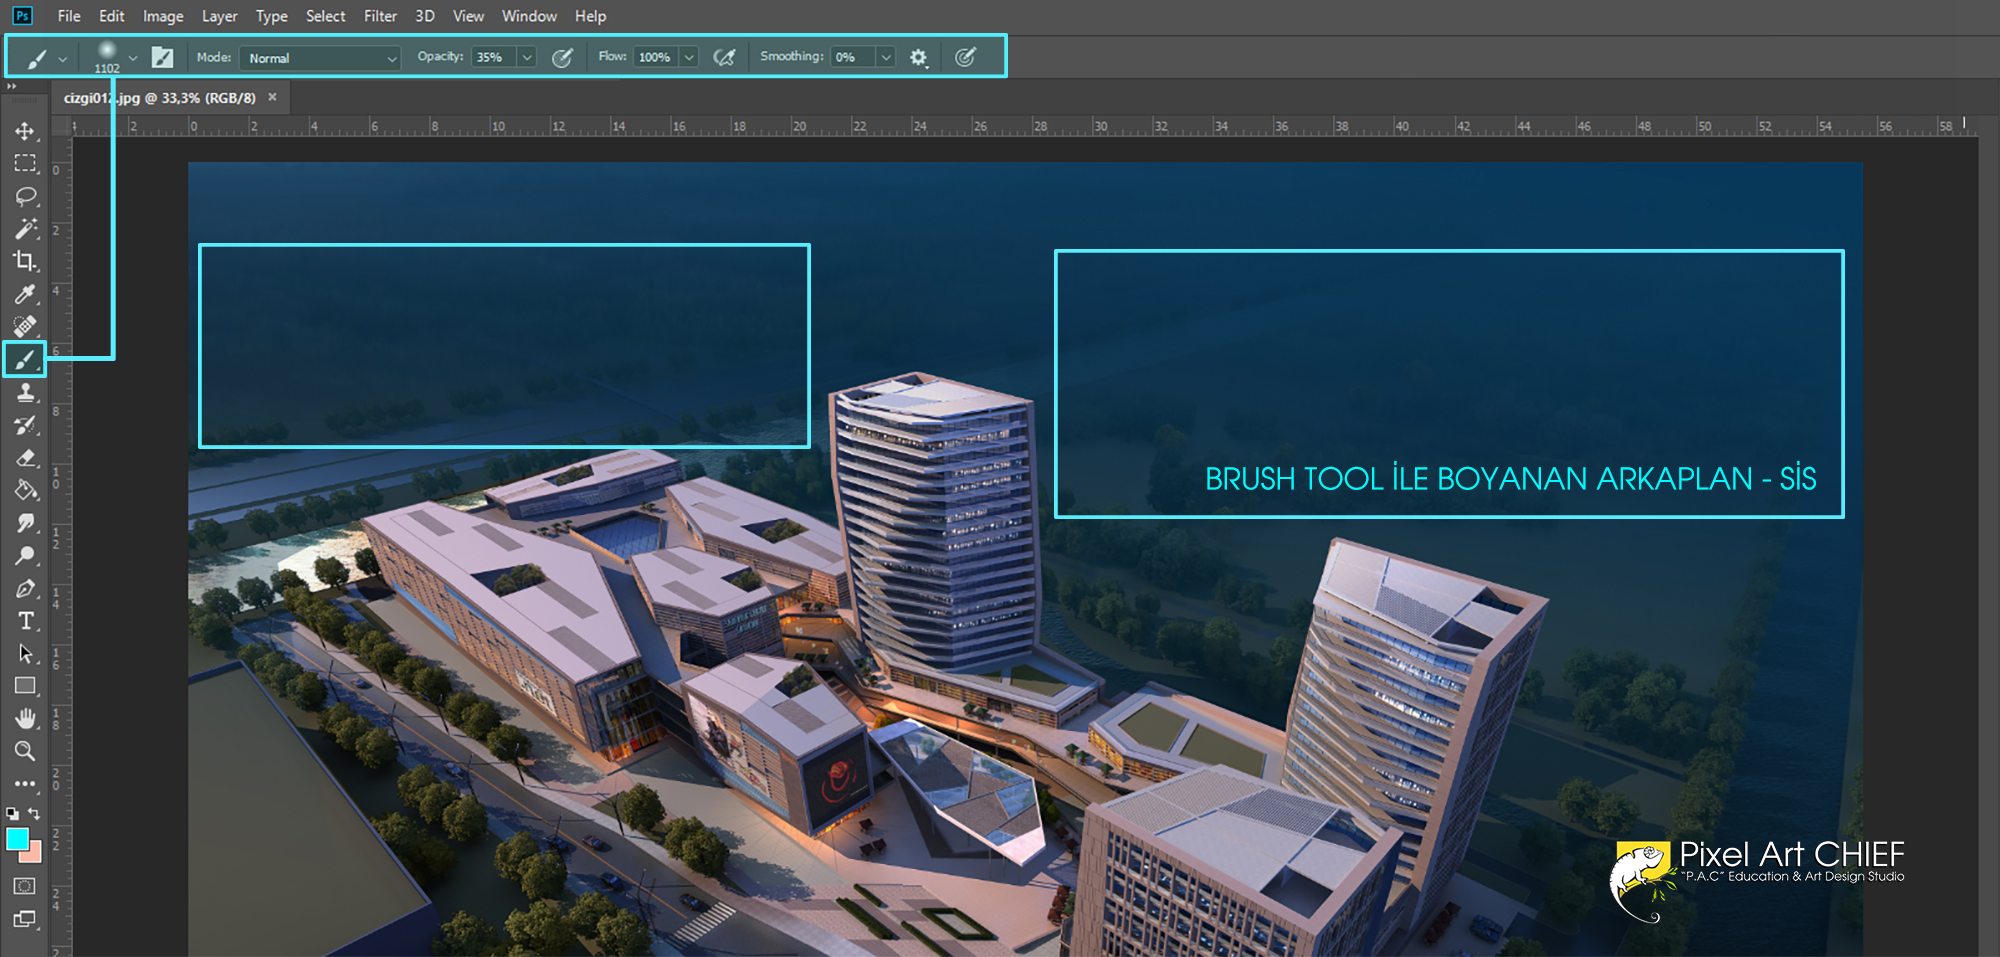This screenshot has height=957, width=2000.
Task: Toggle pressure control for brush size
Action: point(965,57)
